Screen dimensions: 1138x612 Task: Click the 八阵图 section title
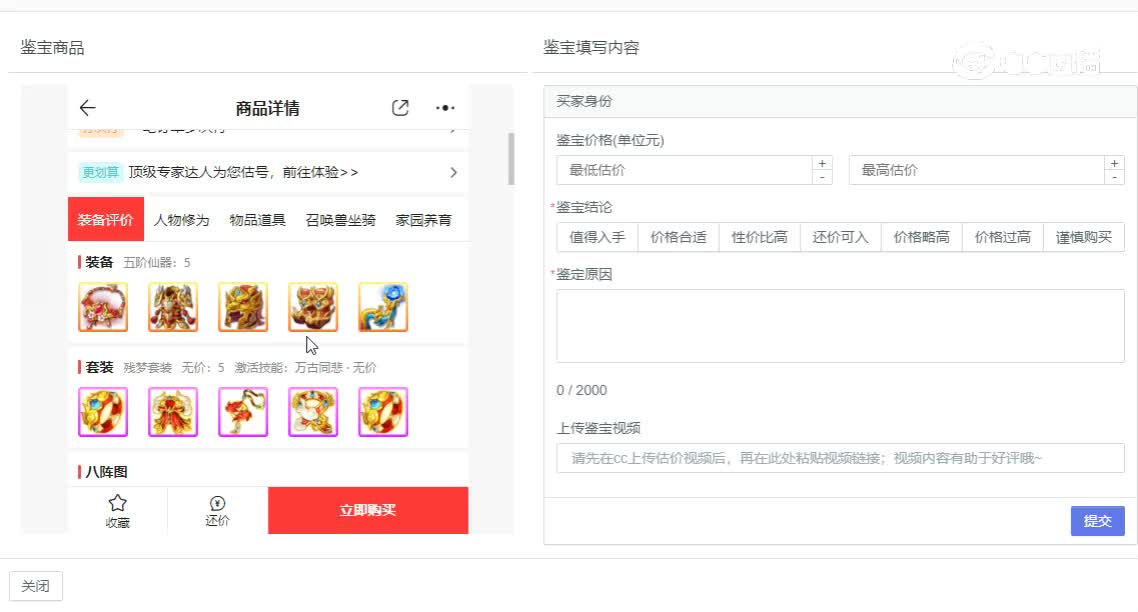pos(106,472)
